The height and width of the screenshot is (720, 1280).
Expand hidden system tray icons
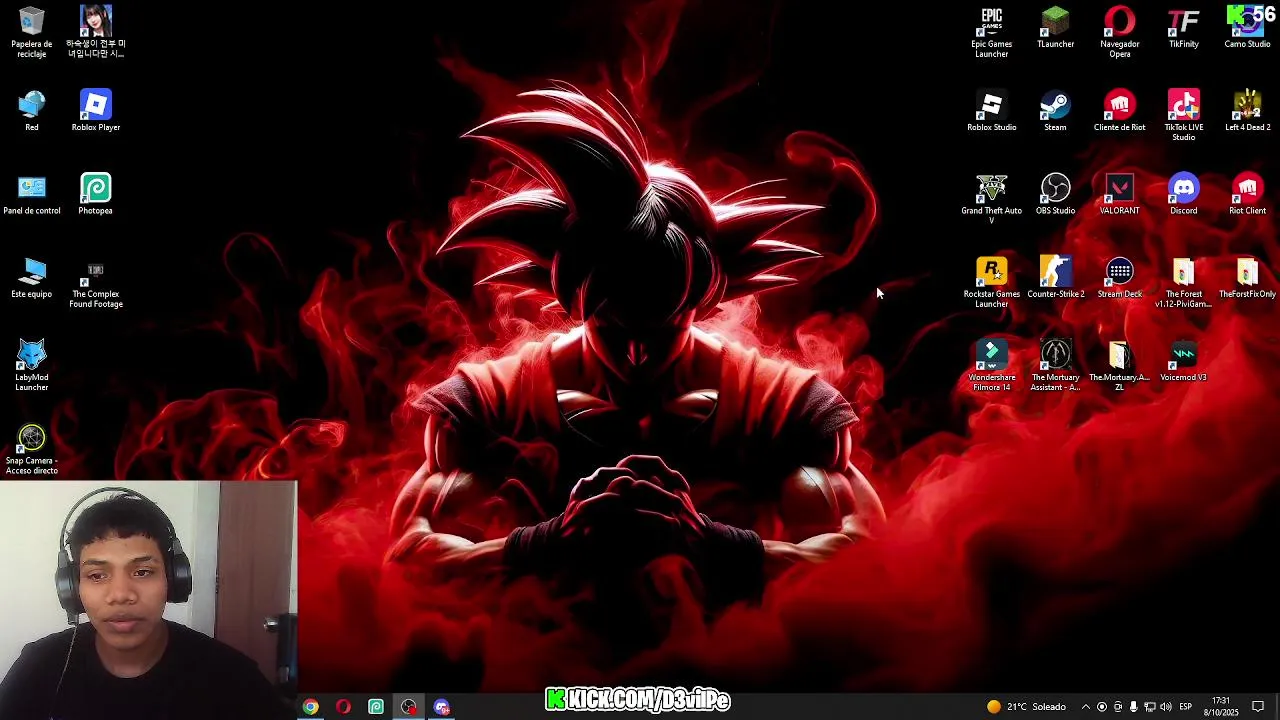click(x=1085, y=707)
